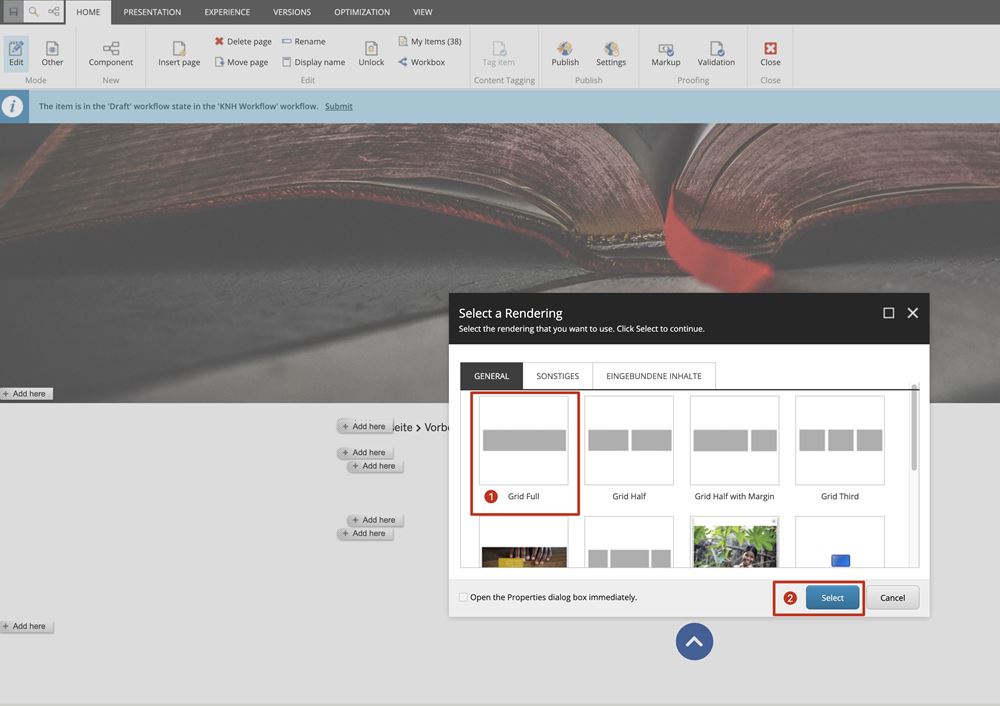Click the Settings publish icon
Image resolution: width=1000 pixels, height=706 pixels.
[611, 48]
